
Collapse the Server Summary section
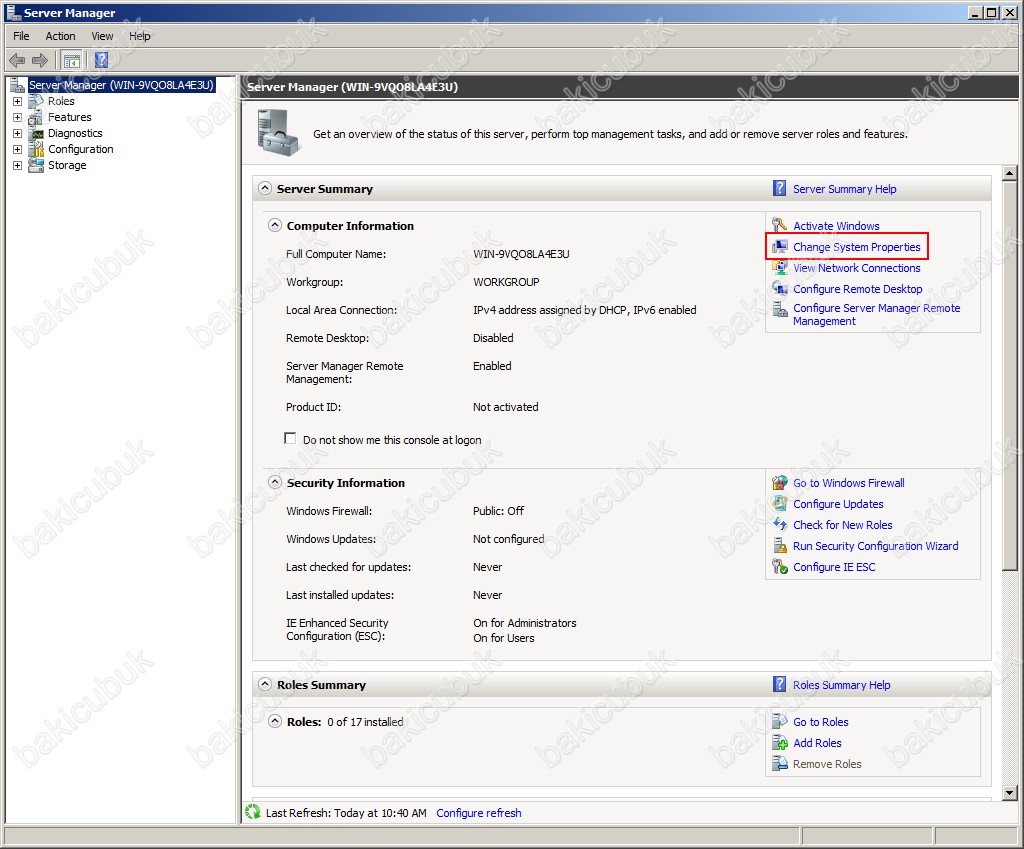(265, 189)
